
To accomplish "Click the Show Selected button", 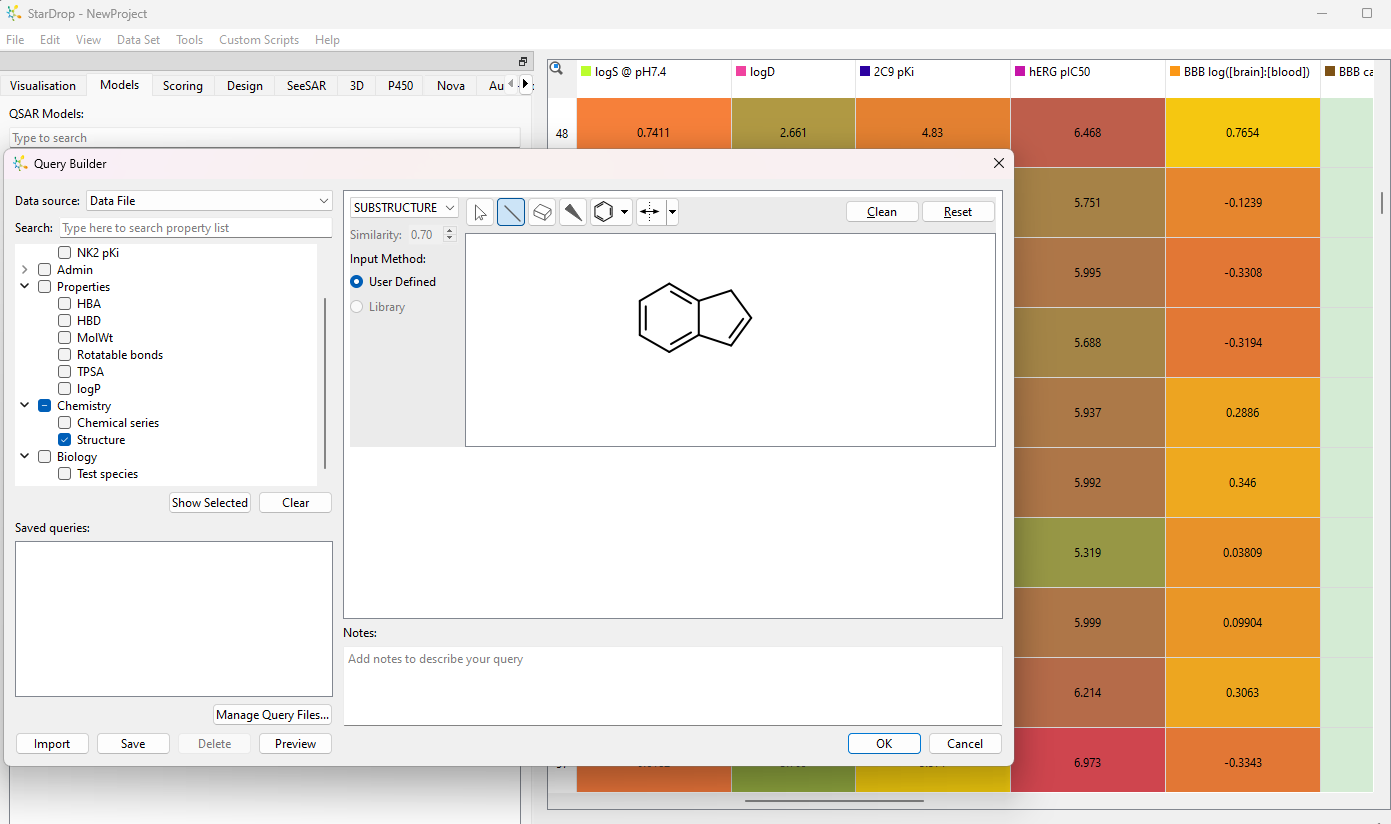I will tap(210, 503).
